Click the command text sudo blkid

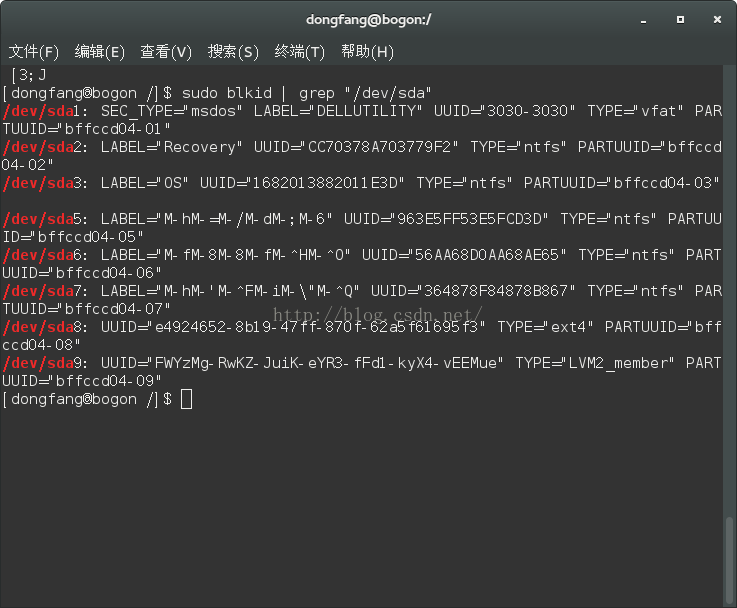coord(227,93)
